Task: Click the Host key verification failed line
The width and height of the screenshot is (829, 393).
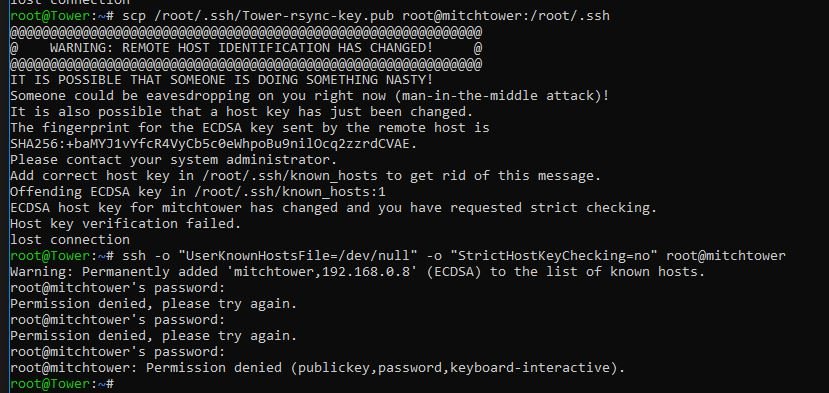Action: point(125,224)
